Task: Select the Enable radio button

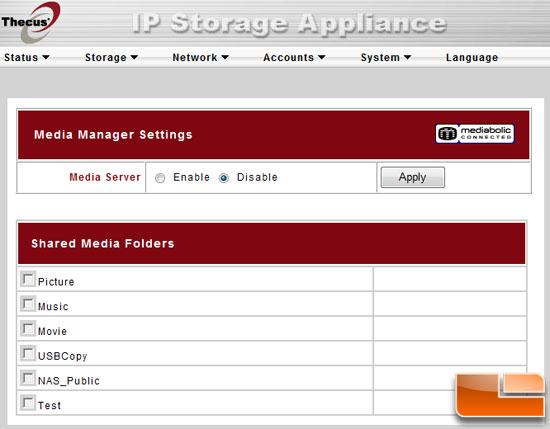Action: coord(160,178)
